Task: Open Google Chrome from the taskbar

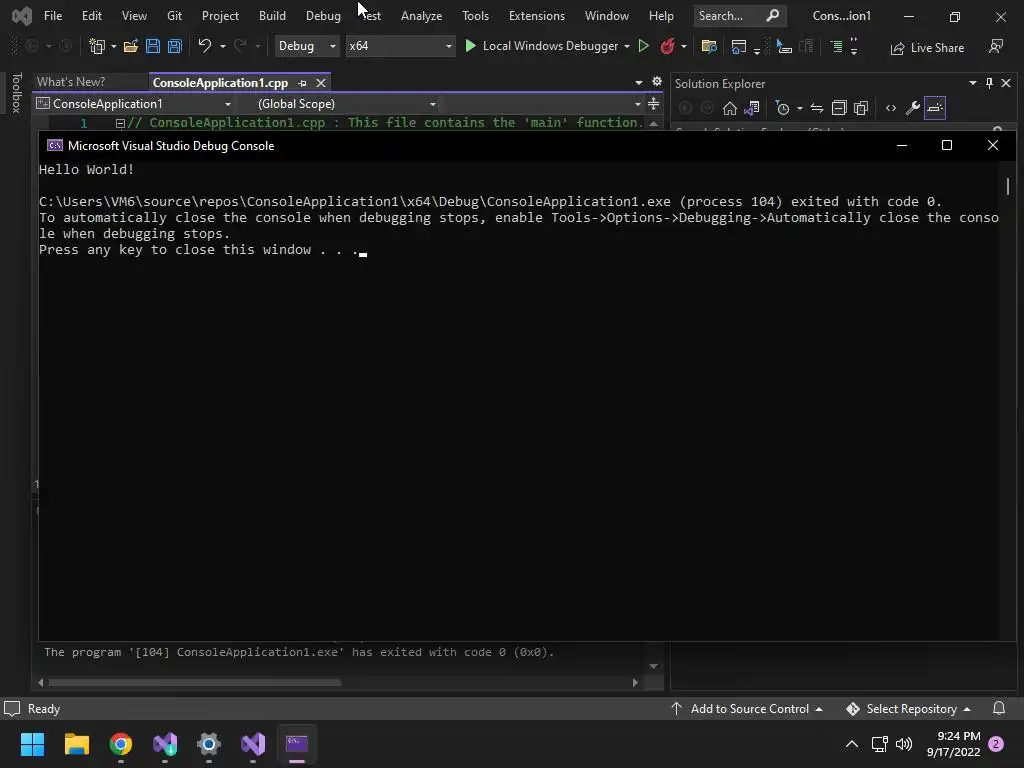Action: (x=121, y=744)
